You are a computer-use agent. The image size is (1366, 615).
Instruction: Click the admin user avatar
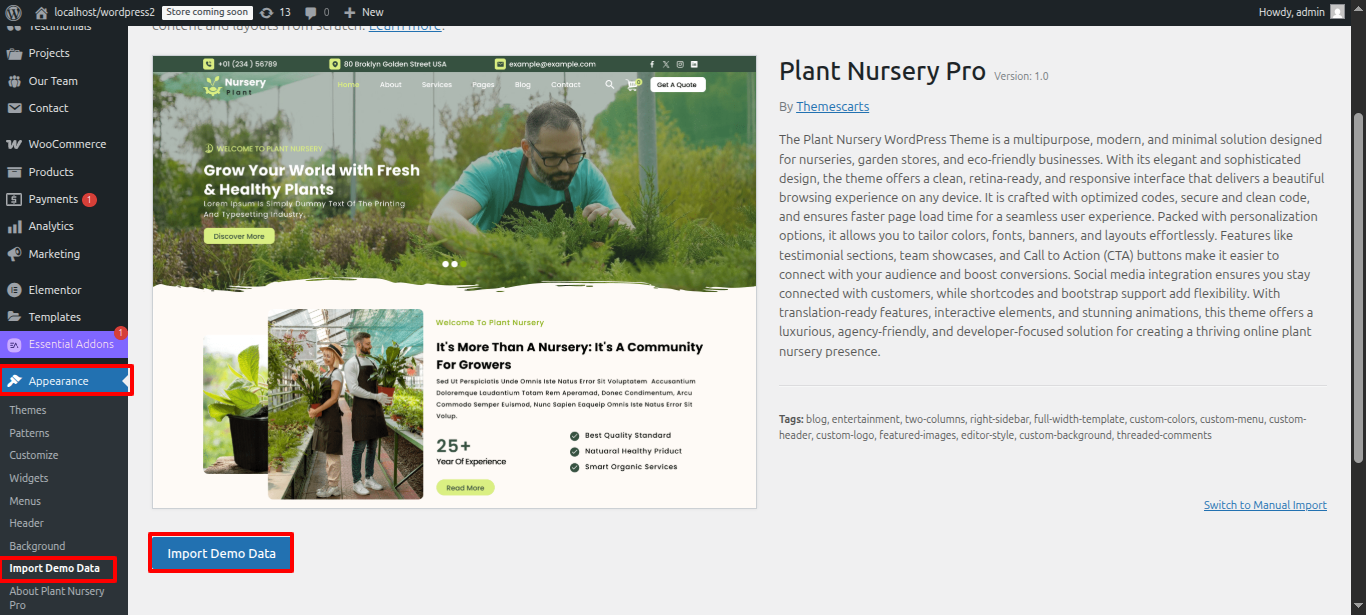pos(1337,12)
